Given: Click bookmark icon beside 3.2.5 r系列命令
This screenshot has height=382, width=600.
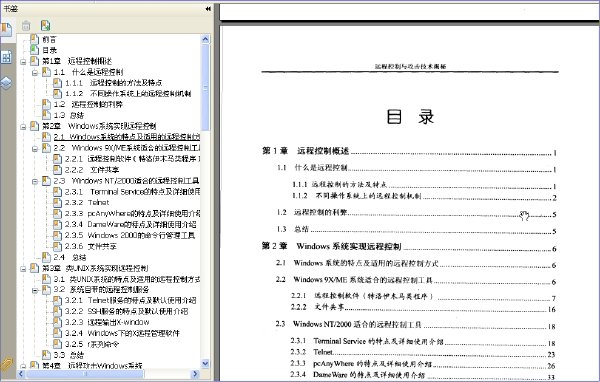Looking at the screenshot, I should (57, 344).
